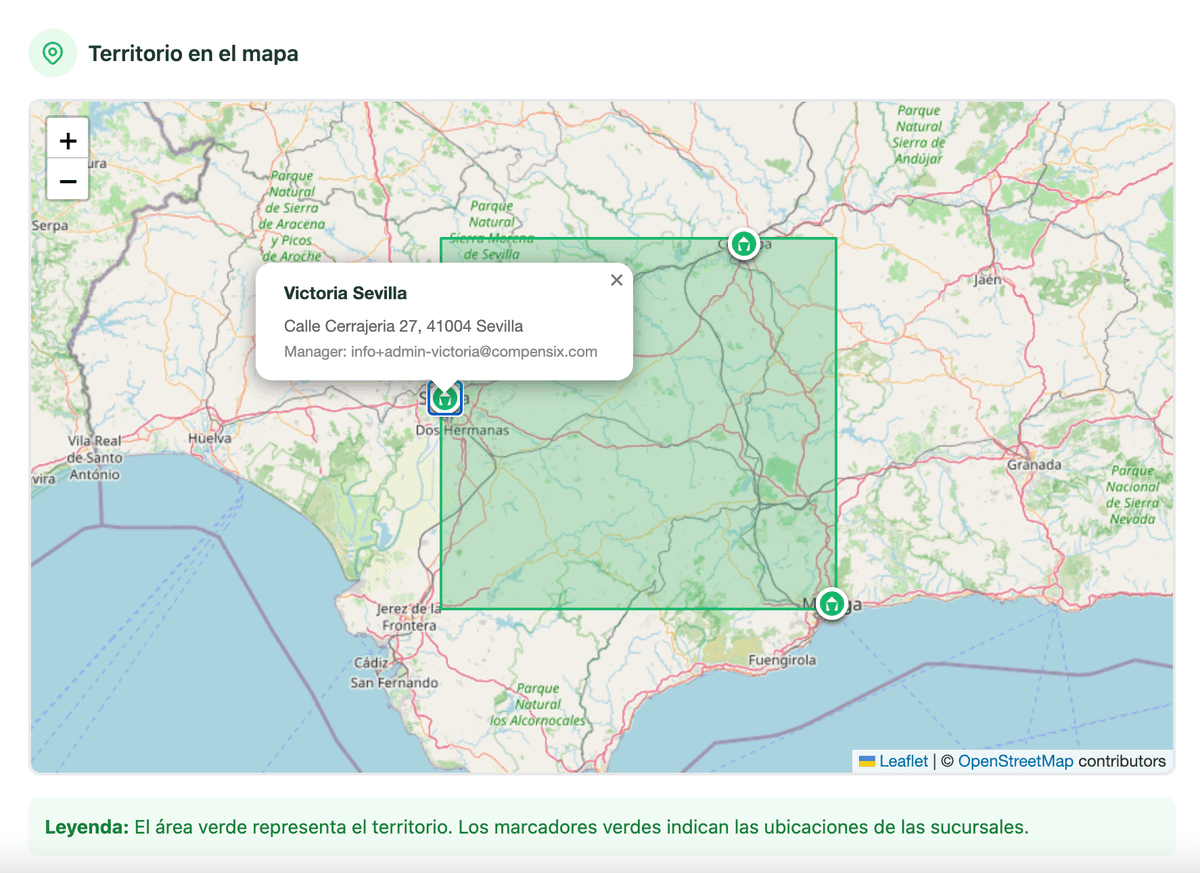The image size is (1200, 873).
Task: Click the manager email in the popup
Action: (x=441, y=351)
